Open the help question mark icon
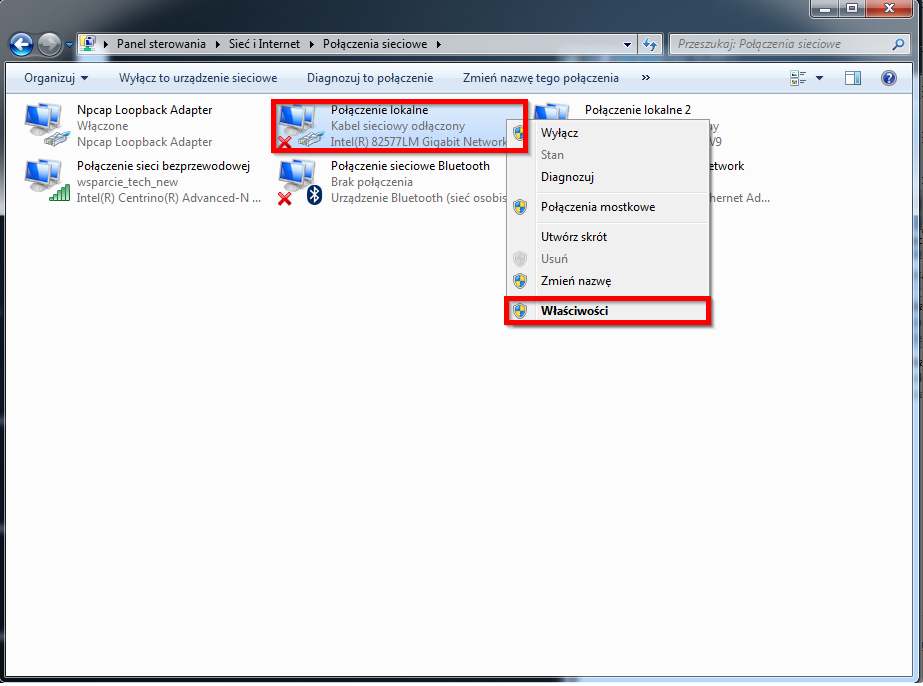923x686 pixels. click(888, 78)
